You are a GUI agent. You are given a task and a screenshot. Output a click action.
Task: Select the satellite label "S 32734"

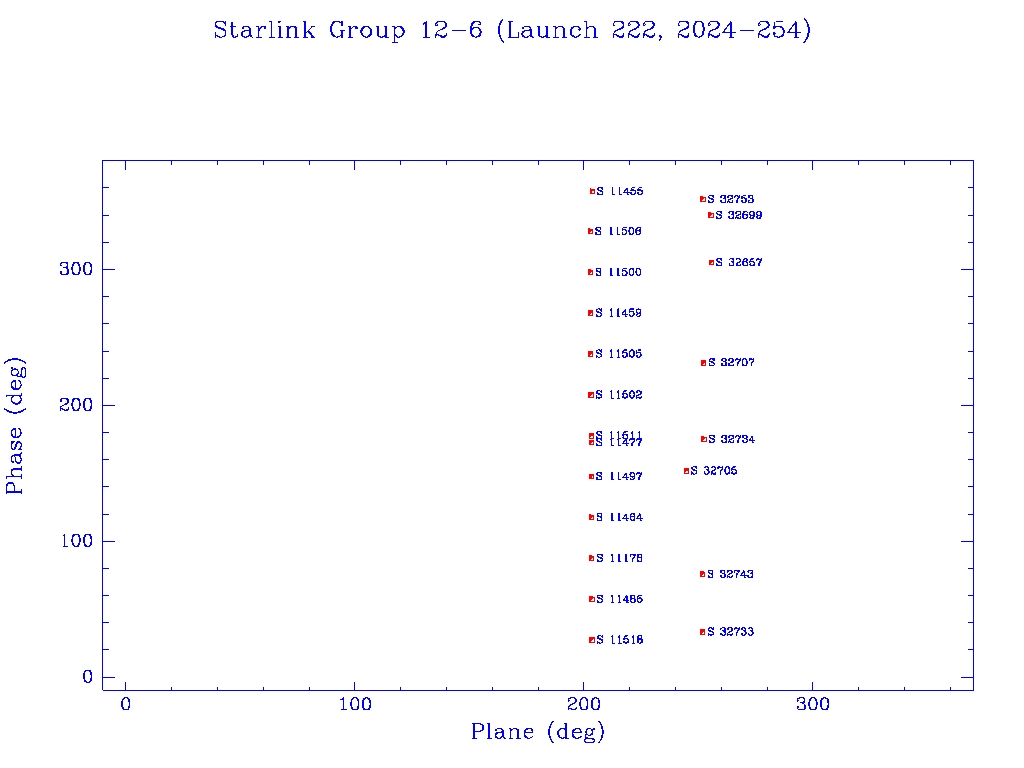(x=731, y=440)
